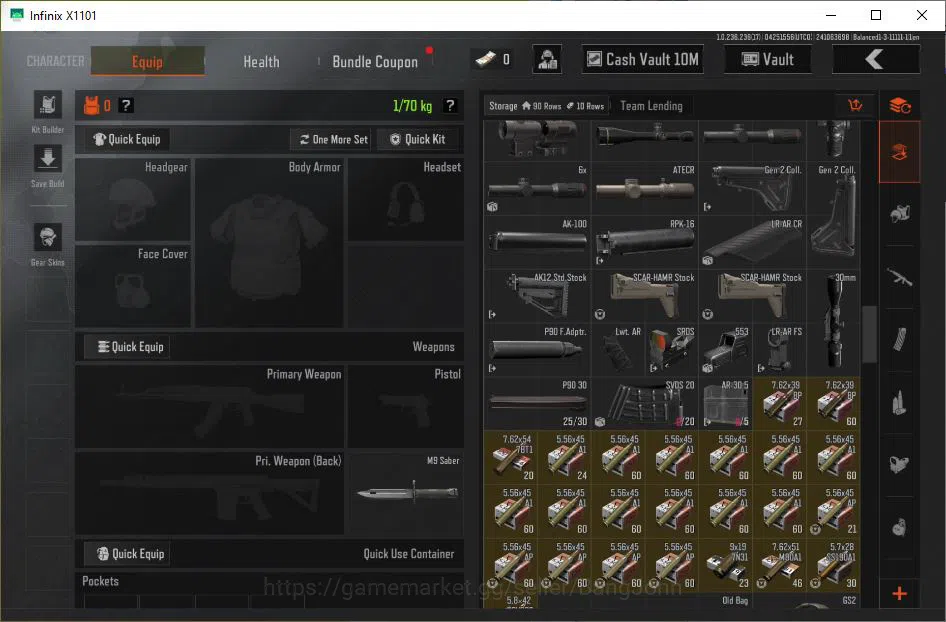Open the Vault button
946x622 pixels.
[767, 59]
